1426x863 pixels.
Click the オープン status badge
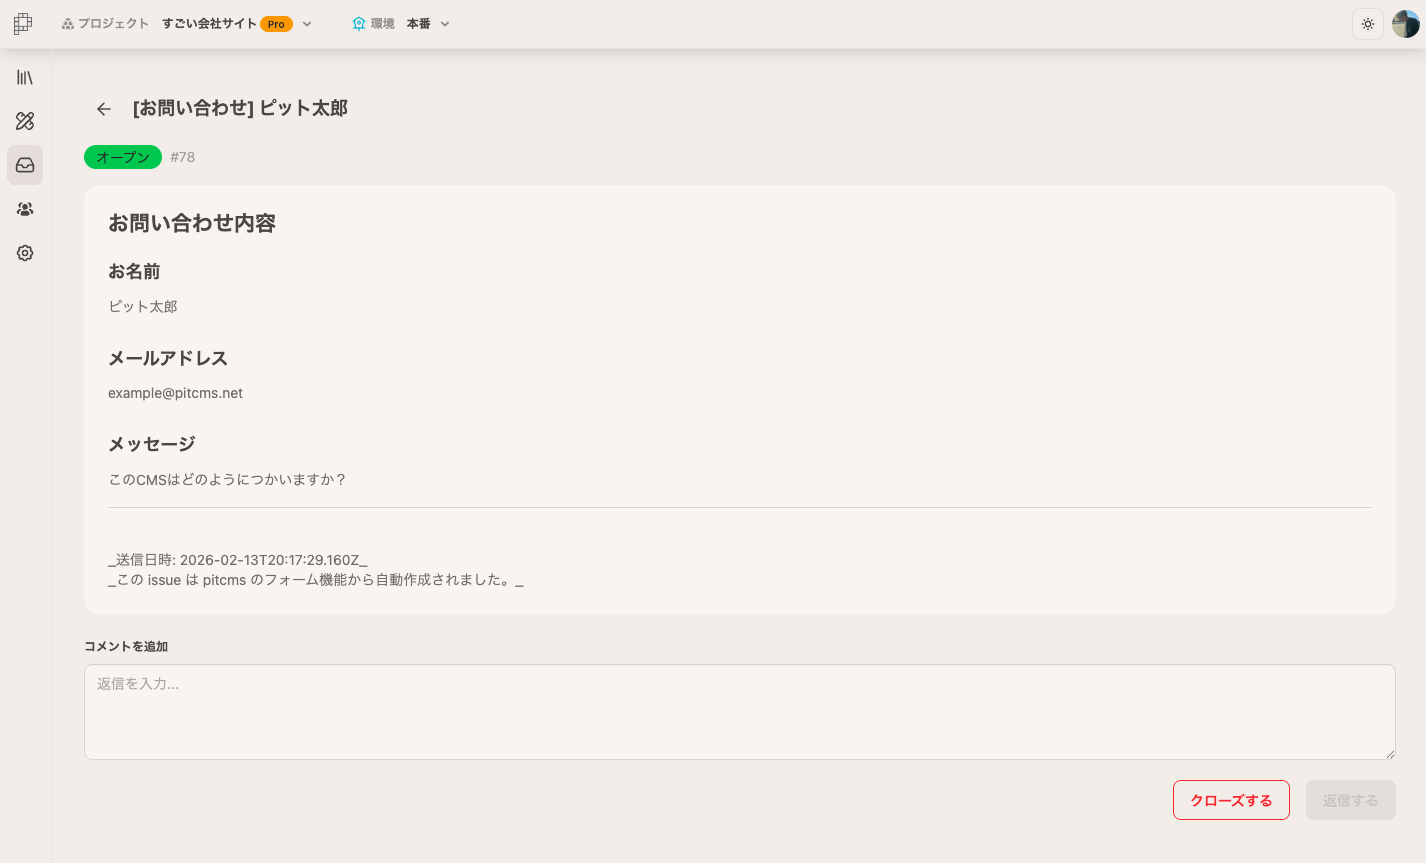click(x=123, y=157)
